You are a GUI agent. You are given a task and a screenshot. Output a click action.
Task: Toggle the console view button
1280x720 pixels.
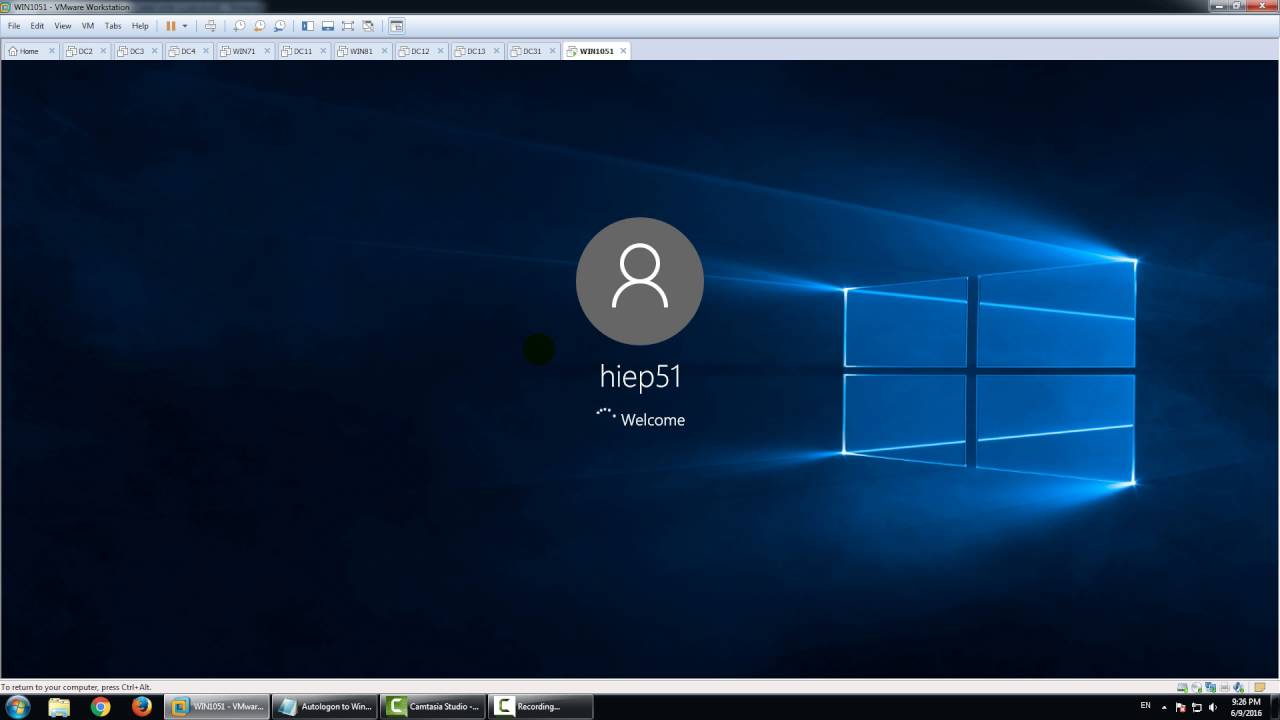tap(397, 26)
